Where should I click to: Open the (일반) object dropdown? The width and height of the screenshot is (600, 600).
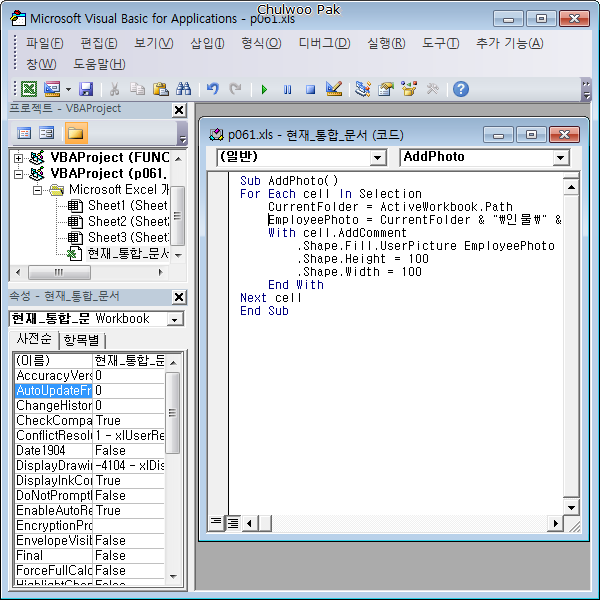coord(377,157)
